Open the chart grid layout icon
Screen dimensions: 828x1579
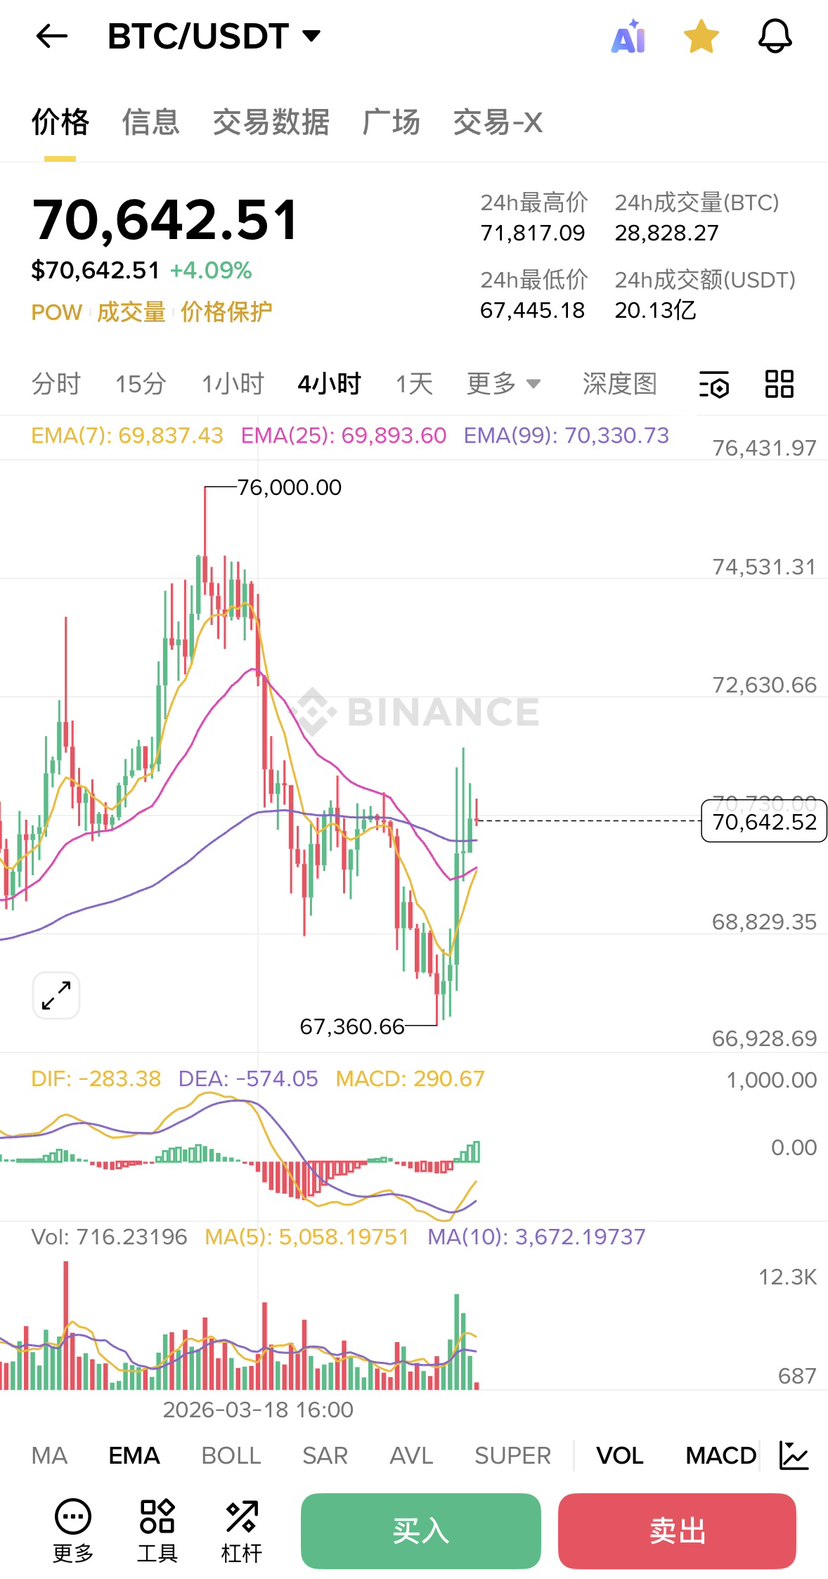[779, 384]
